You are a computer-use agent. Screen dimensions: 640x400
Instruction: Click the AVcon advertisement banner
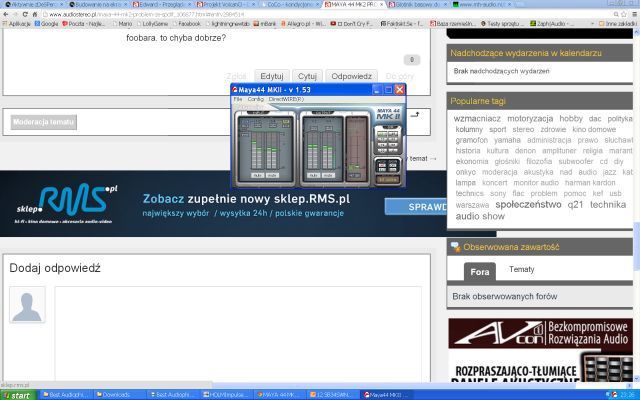540,333
